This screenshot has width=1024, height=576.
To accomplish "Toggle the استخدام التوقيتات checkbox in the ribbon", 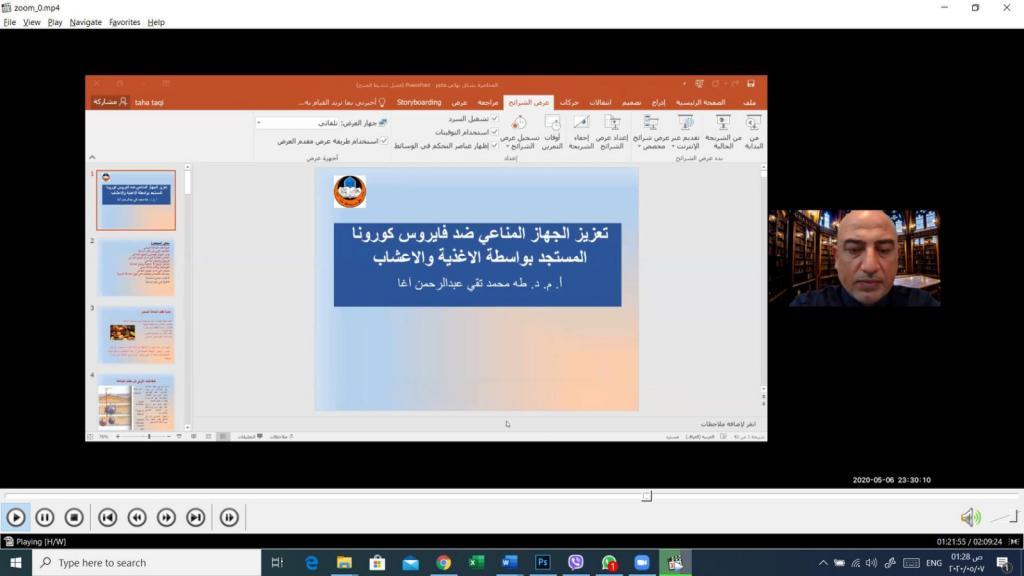I will coord(494,132).
